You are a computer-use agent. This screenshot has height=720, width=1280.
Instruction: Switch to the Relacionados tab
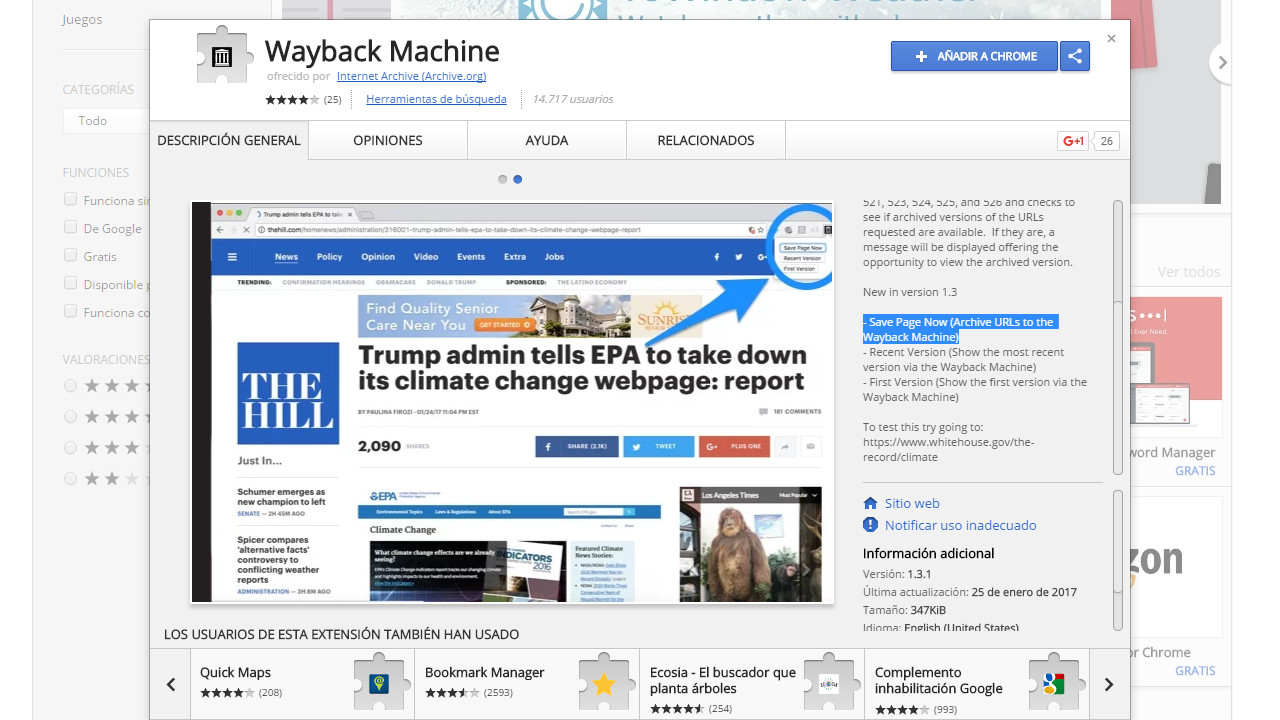[706, 140]
